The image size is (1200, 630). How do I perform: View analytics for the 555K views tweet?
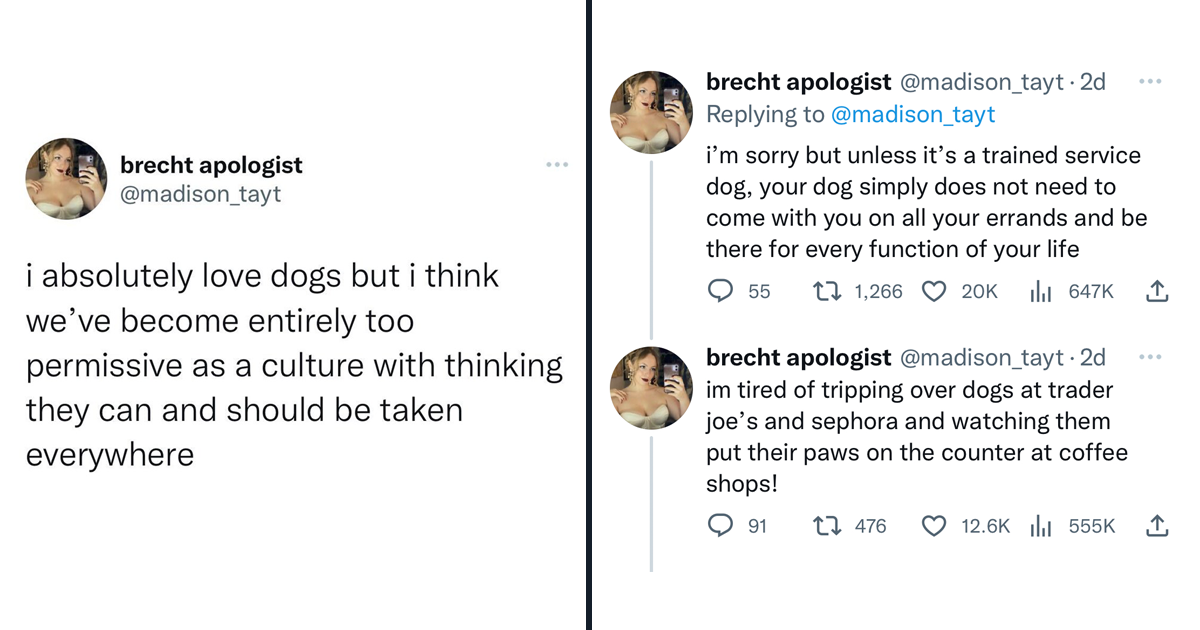coord(1040,525)
